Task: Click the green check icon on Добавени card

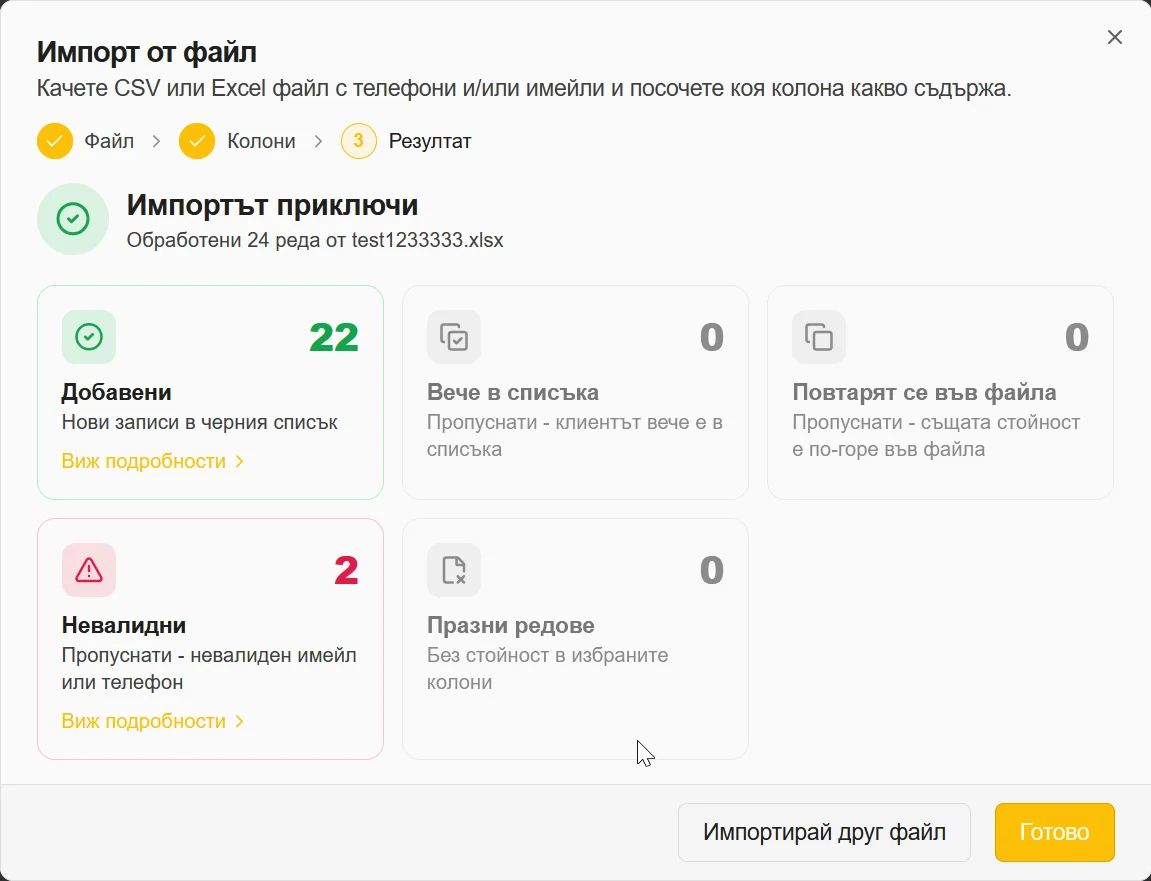Action: click(89, 337)
